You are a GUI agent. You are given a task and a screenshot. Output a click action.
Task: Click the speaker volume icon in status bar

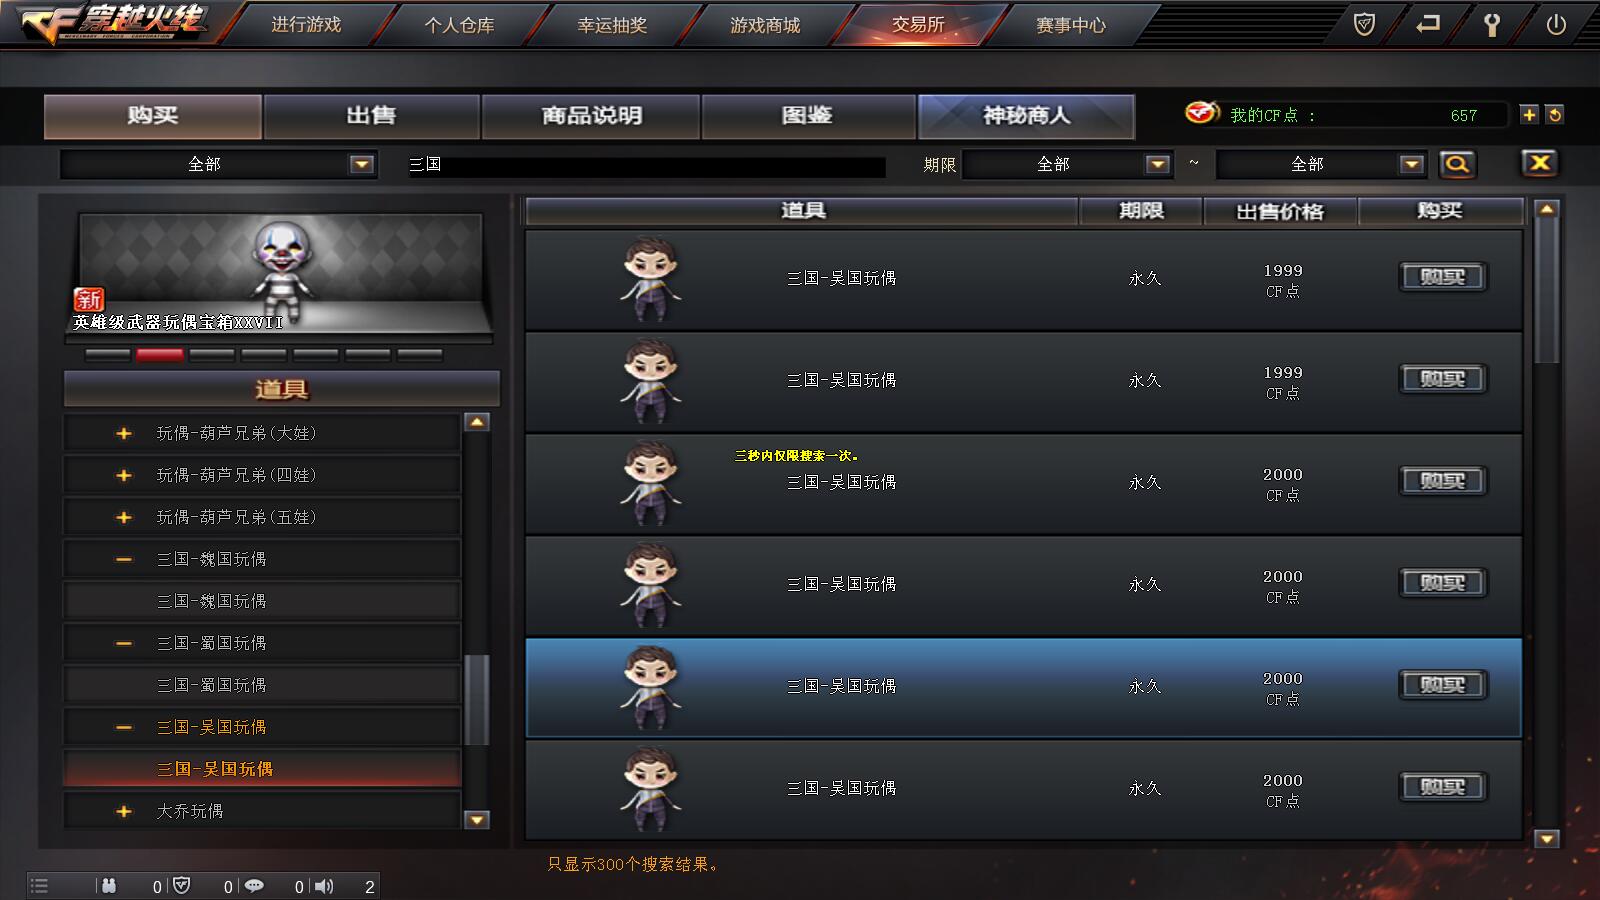click(324, 886)
